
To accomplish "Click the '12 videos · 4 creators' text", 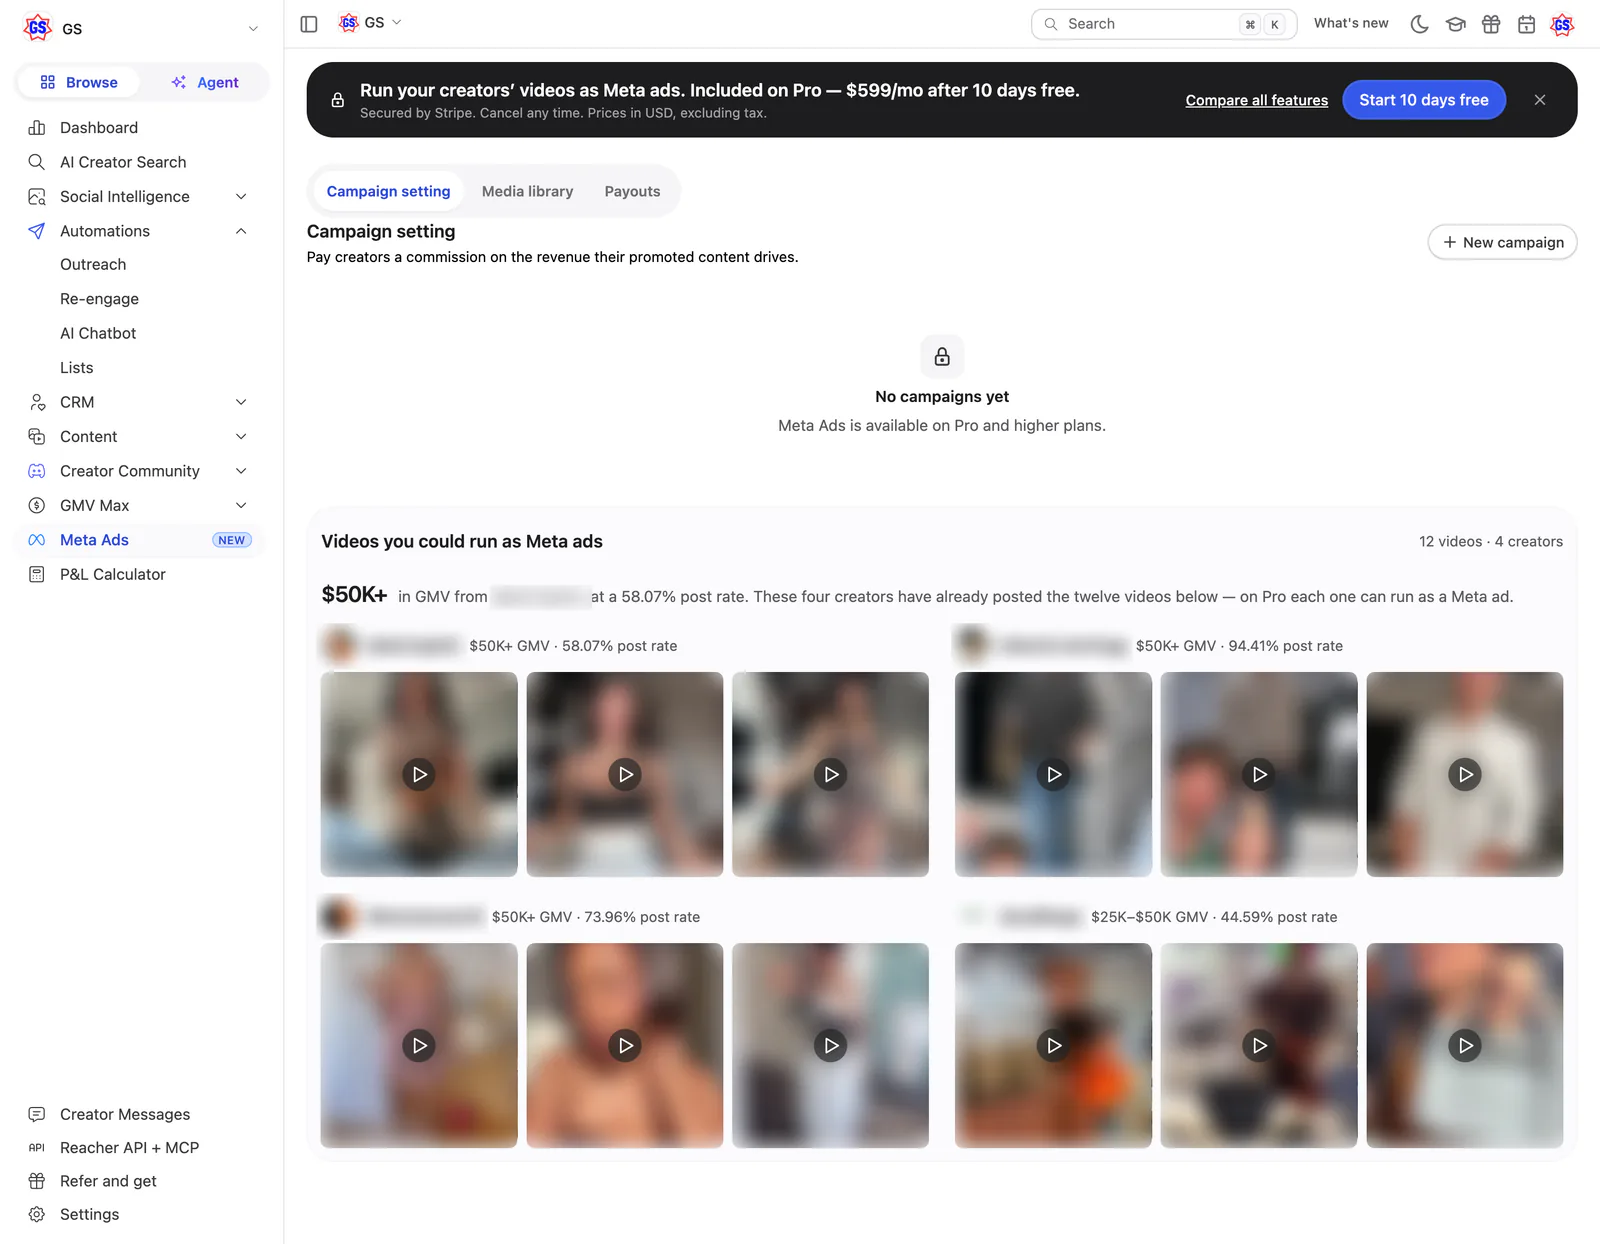I will click(1490, 541).
